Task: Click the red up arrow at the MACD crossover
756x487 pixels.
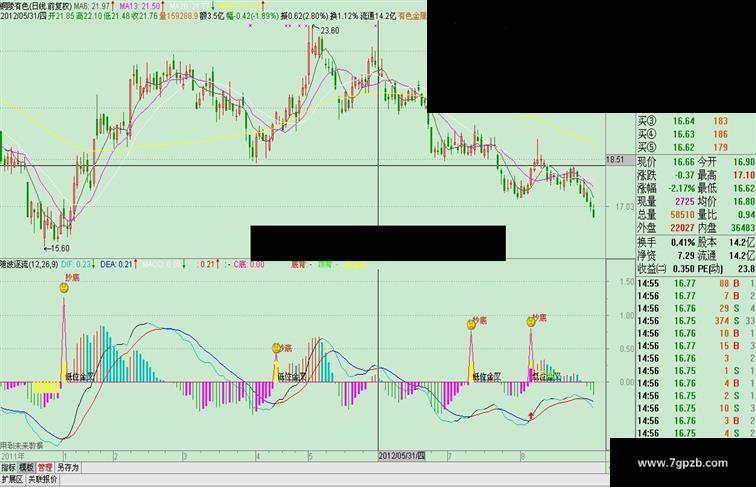Action: click(x=531, y=415)
